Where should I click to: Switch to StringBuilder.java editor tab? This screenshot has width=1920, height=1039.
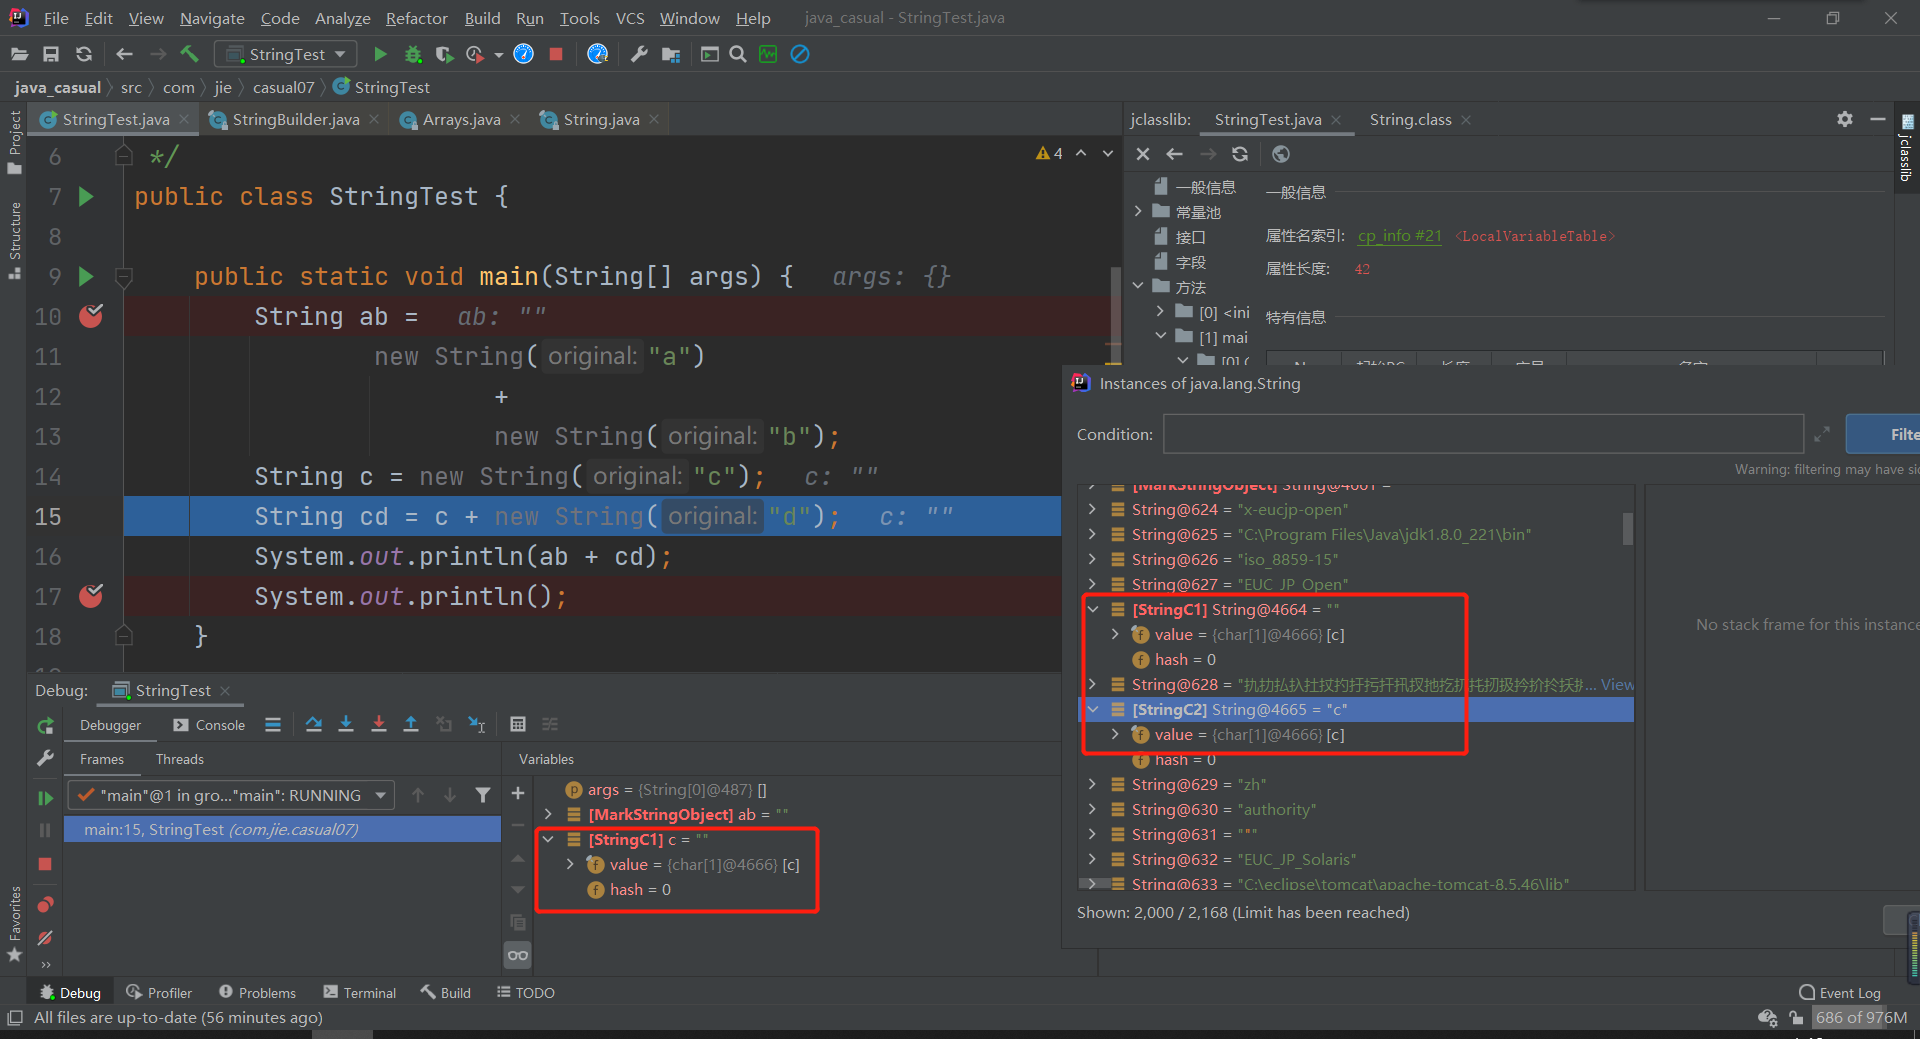coord(295,119)
